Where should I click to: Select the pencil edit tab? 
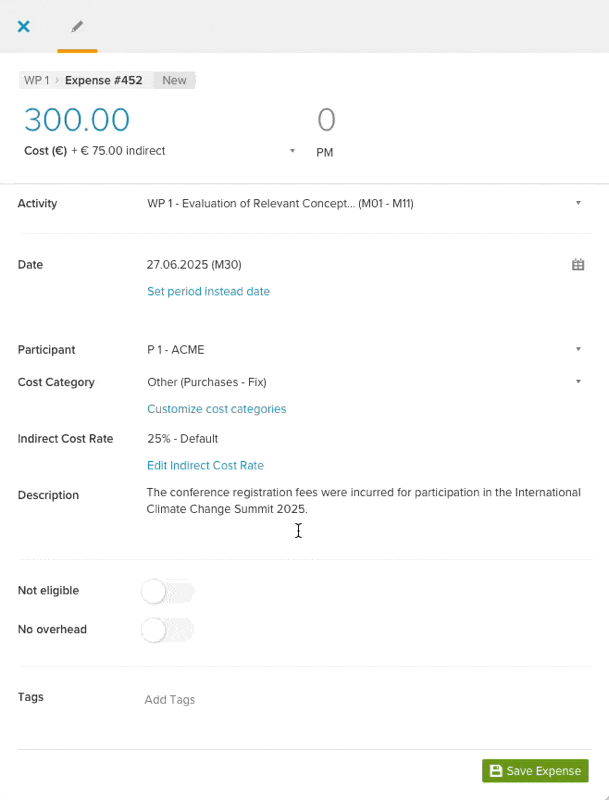point(77,27)
